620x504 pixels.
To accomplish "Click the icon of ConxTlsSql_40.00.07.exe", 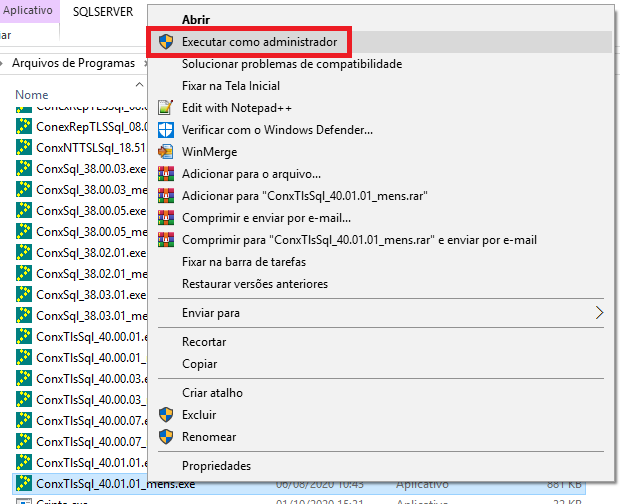I will [x=24, y=420].
